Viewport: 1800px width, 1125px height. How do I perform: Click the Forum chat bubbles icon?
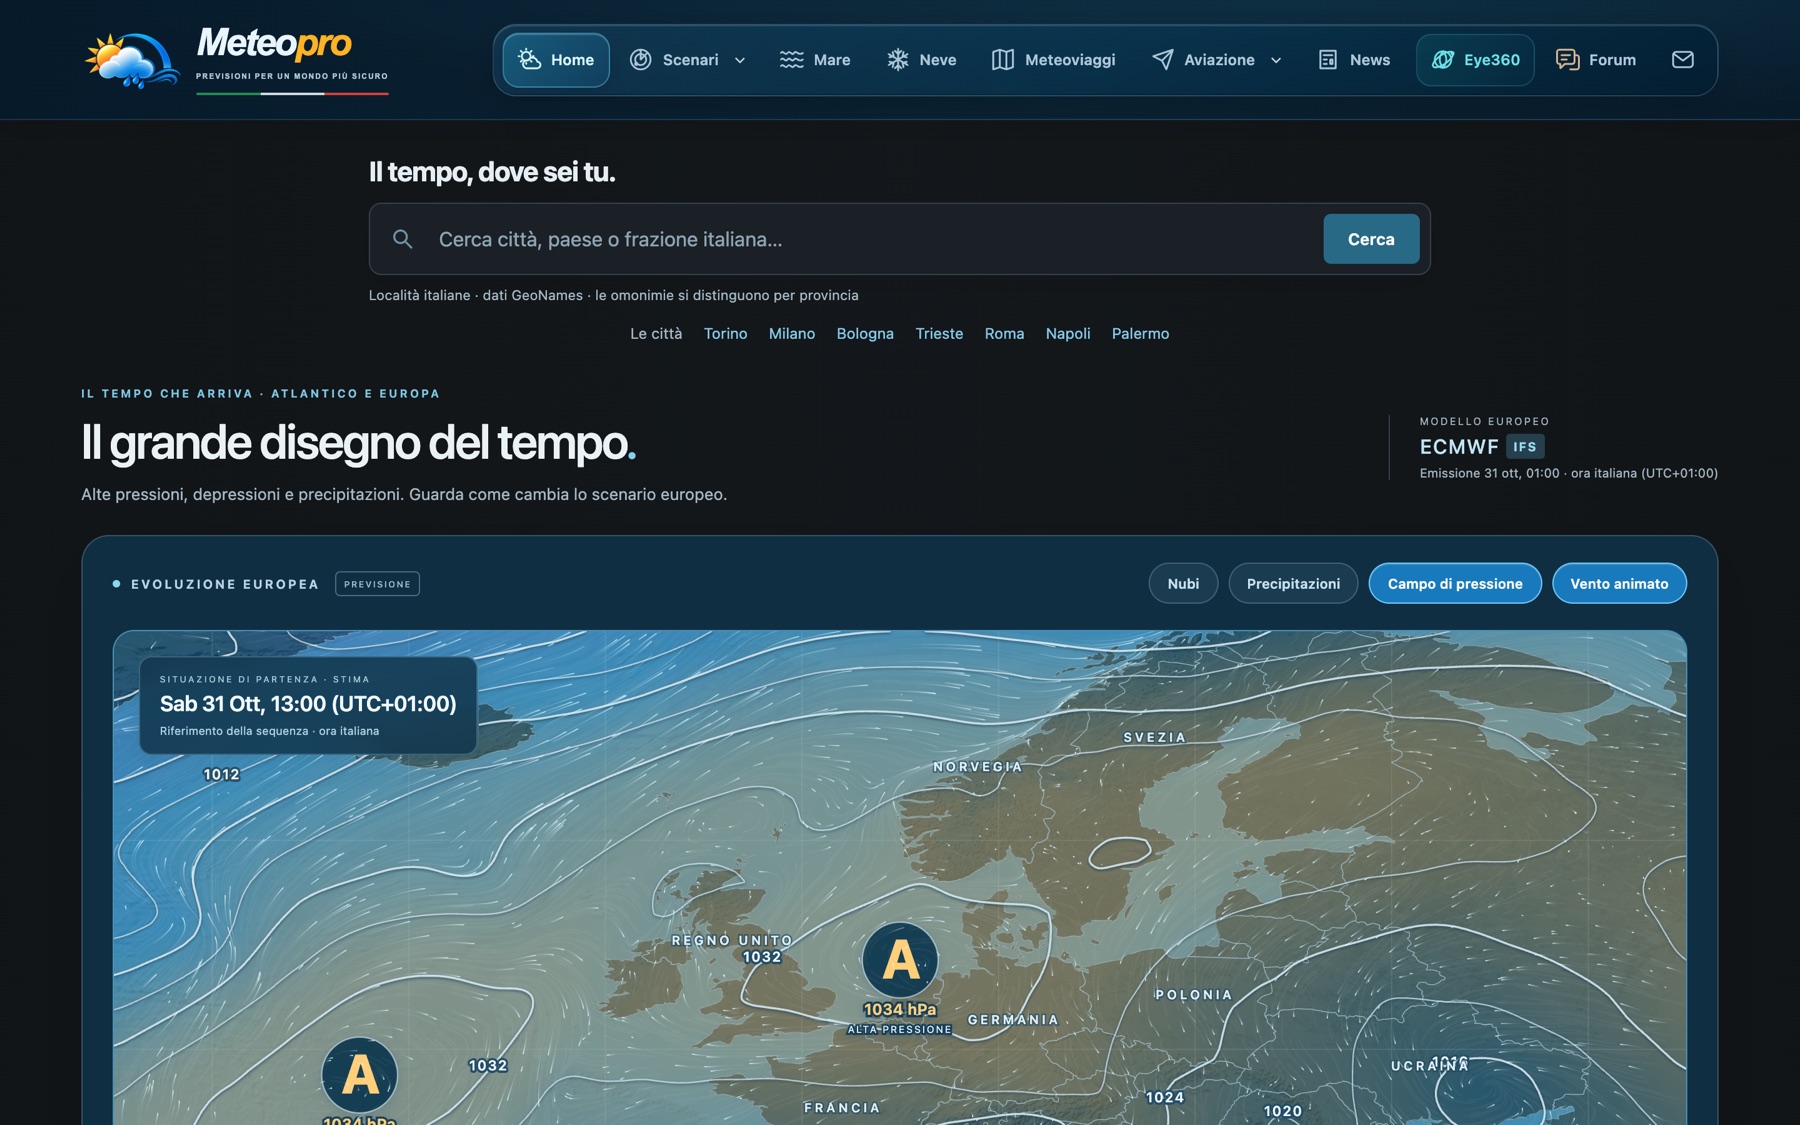(x=1567, y=60)
